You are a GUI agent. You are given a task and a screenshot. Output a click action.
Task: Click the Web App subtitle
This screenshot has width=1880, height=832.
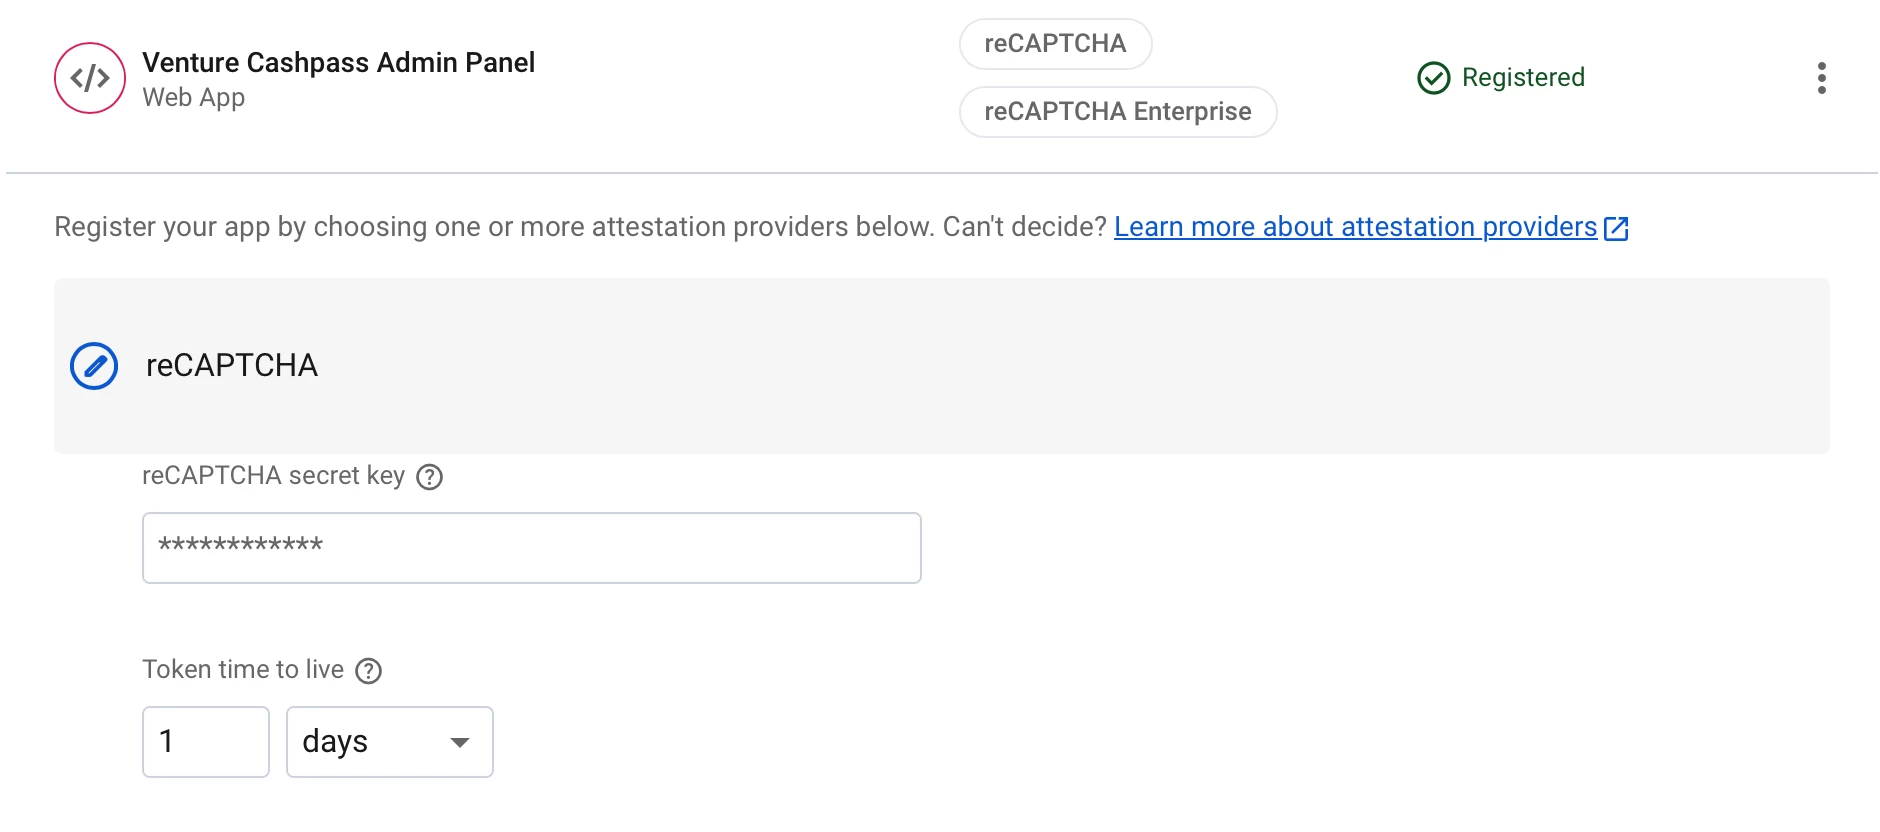(193, 98)
